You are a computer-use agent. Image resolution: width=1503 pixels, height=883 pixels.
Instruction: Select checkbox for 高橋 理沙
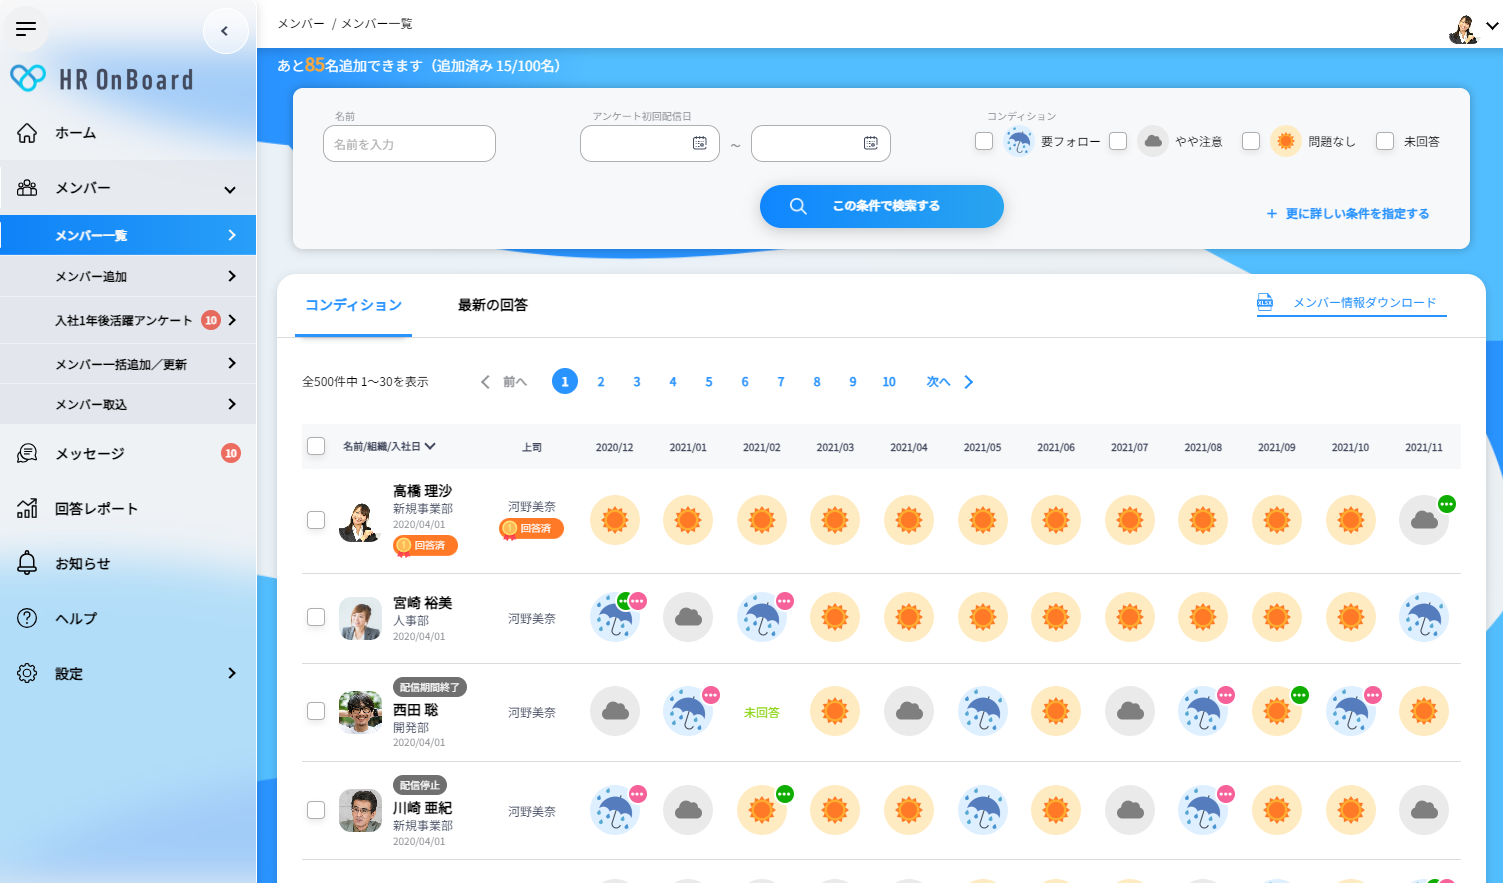pyautogui.click(x=316, y=520)
